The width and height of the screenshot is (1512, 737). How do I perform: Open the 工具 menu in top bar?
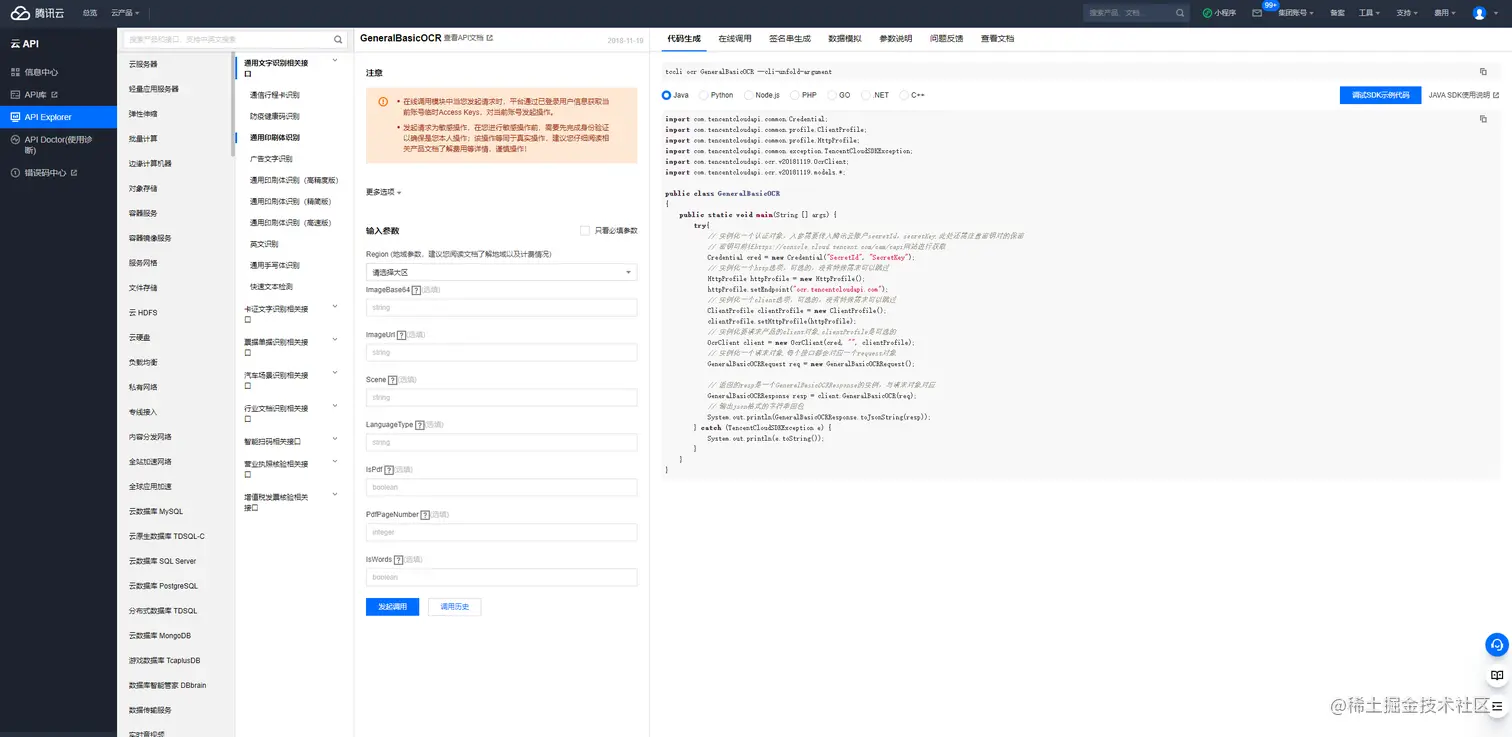pyautogui.click(x=1368, y=13)
